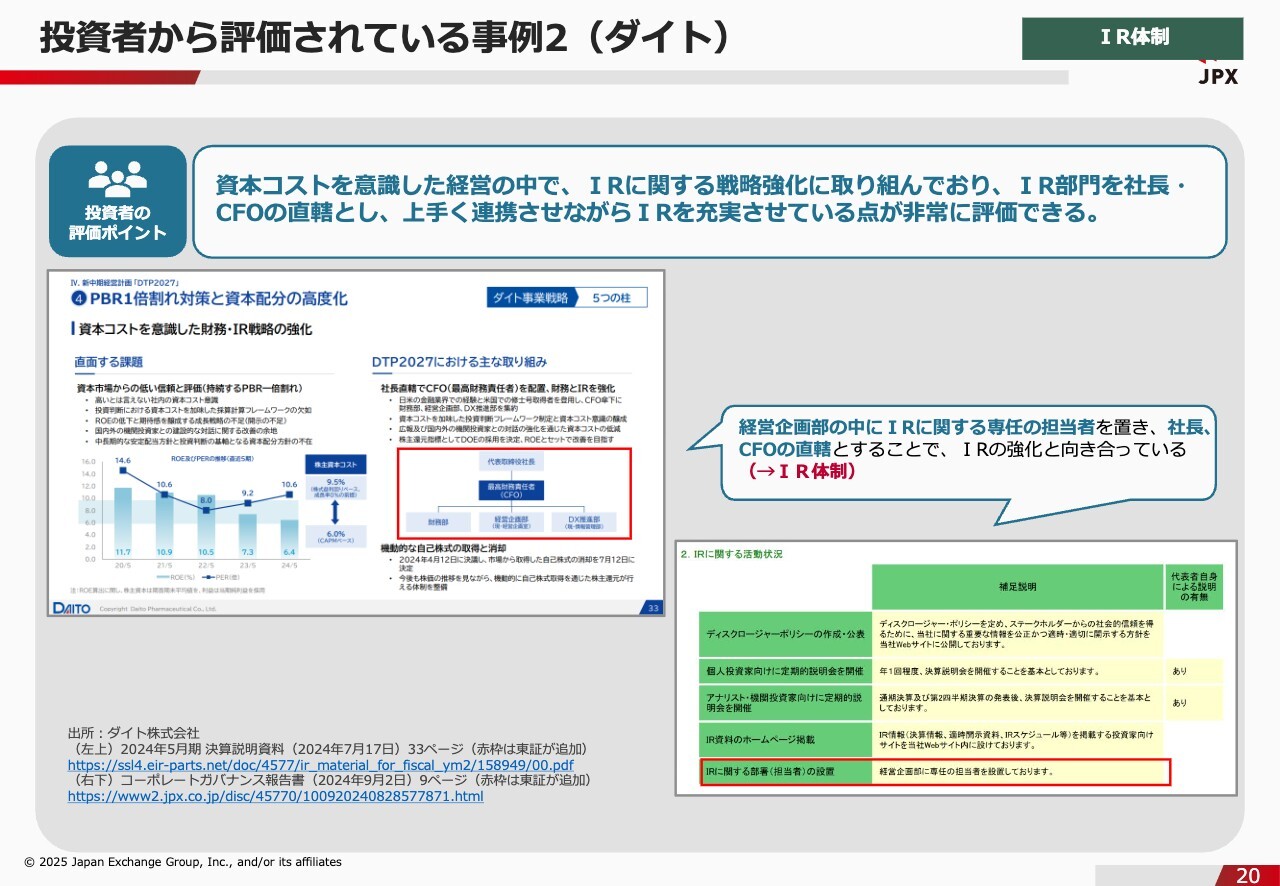Click the 最高財務責任者 (CFO) box
The width and height of the screenshot is (1280, 886).
(511, 490)
